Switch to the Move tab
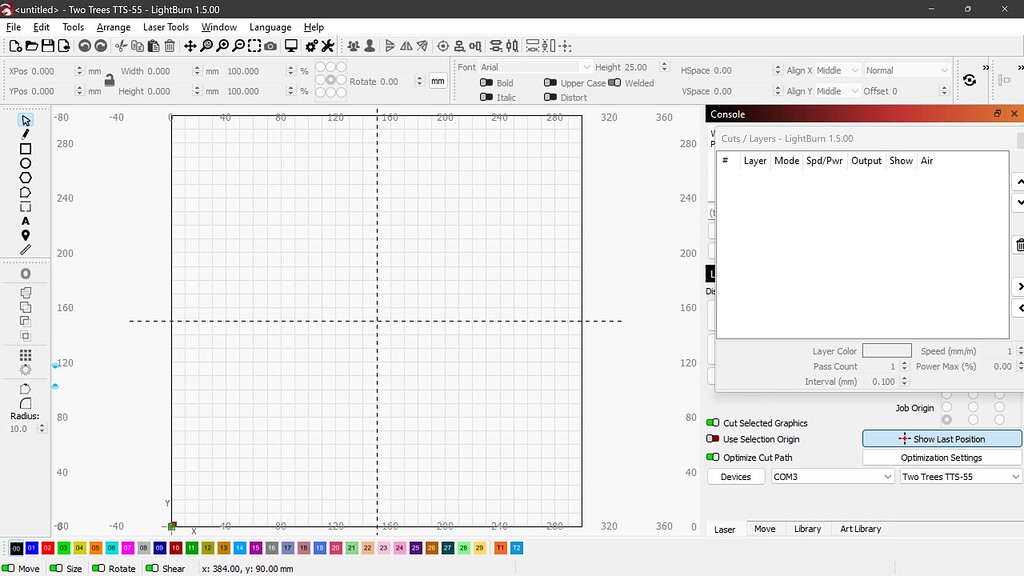Image resolution: width=1024 pixels, height=576 pixels. coord(764,529)
